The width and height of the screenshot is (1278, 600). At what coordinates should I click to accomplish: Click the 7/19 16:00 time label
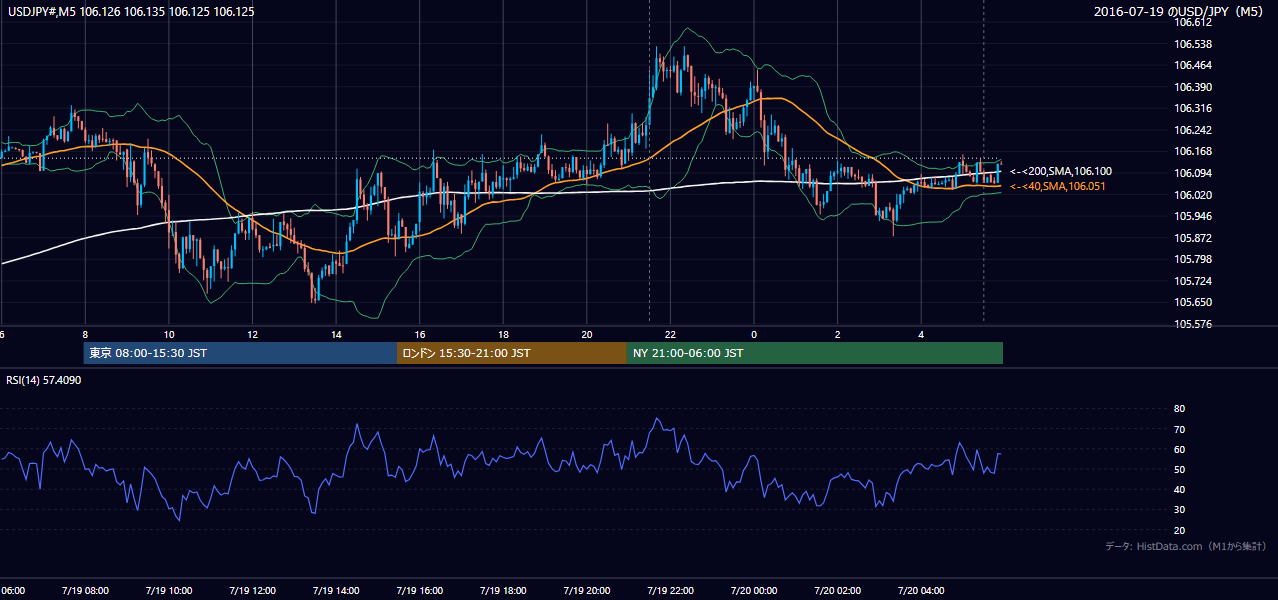[x=420, y=591]
